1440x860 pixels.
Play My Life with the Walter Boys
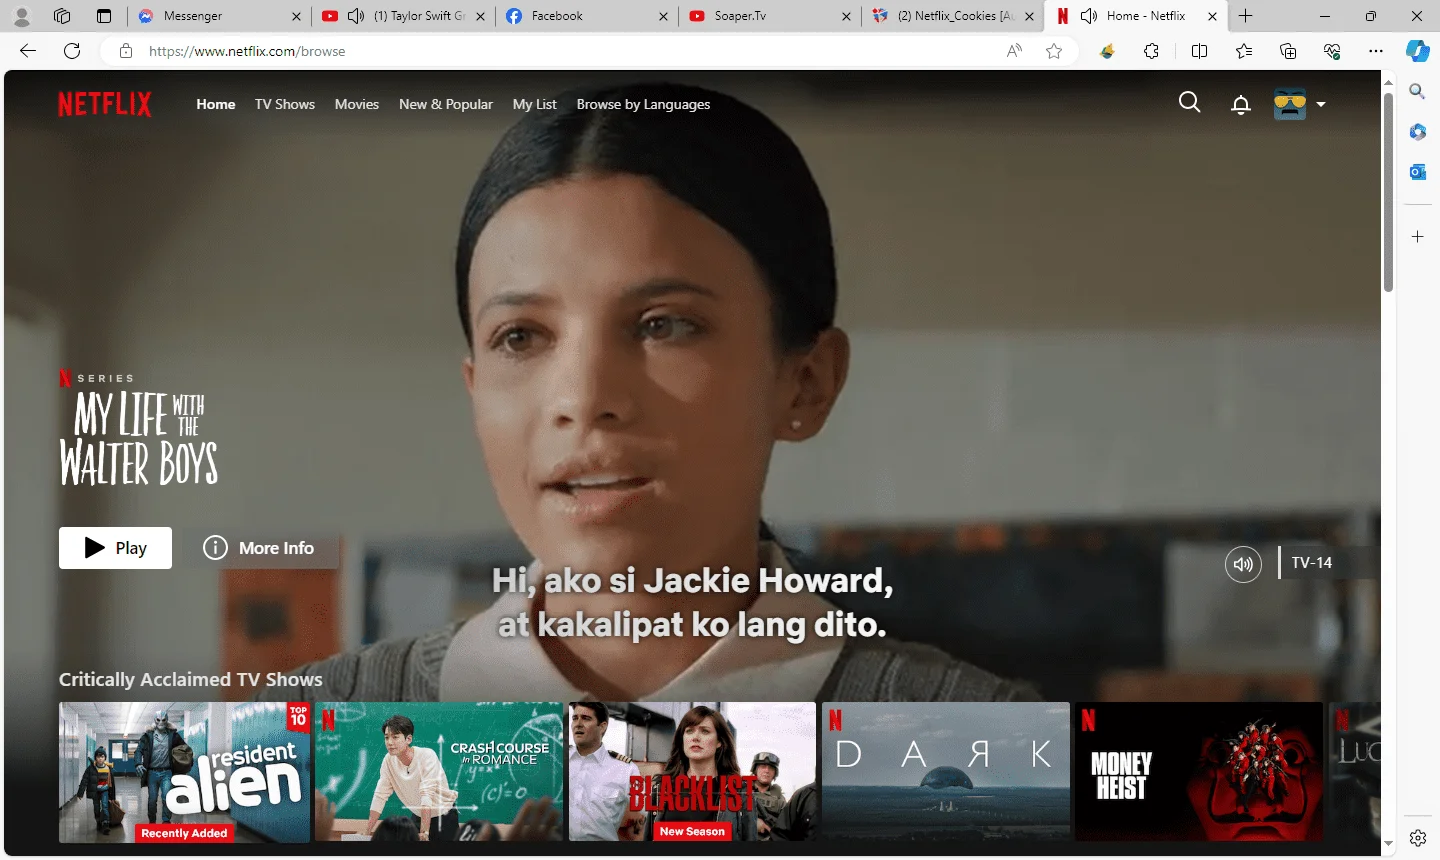click(x=115, y=548)
